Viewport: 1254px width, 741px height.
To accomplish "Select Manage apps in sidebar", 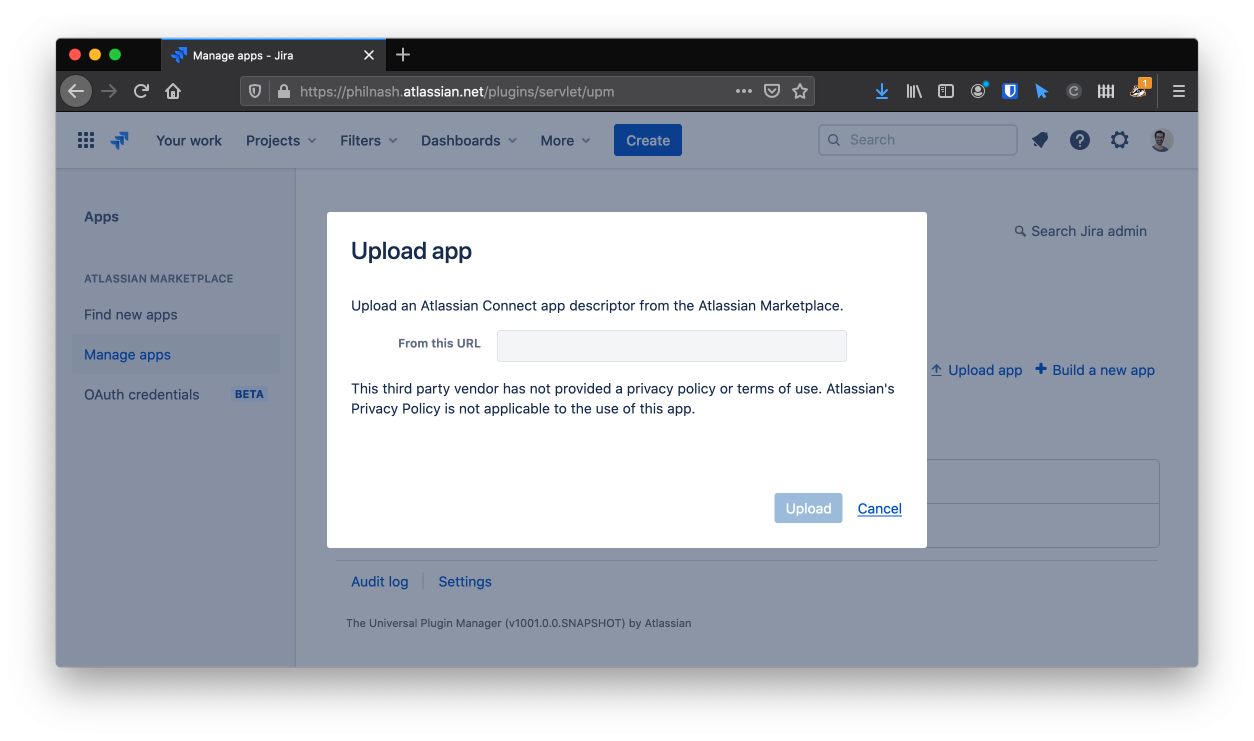I will [x=176, y=354].
